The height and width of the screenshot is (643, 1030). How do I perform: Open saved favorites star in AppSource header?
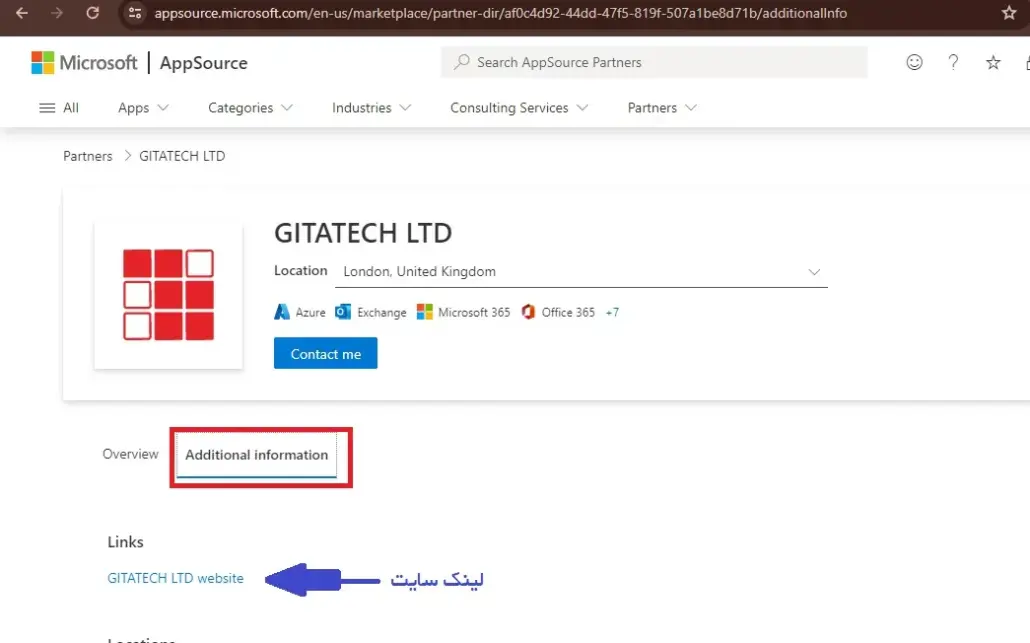(993, 62)
